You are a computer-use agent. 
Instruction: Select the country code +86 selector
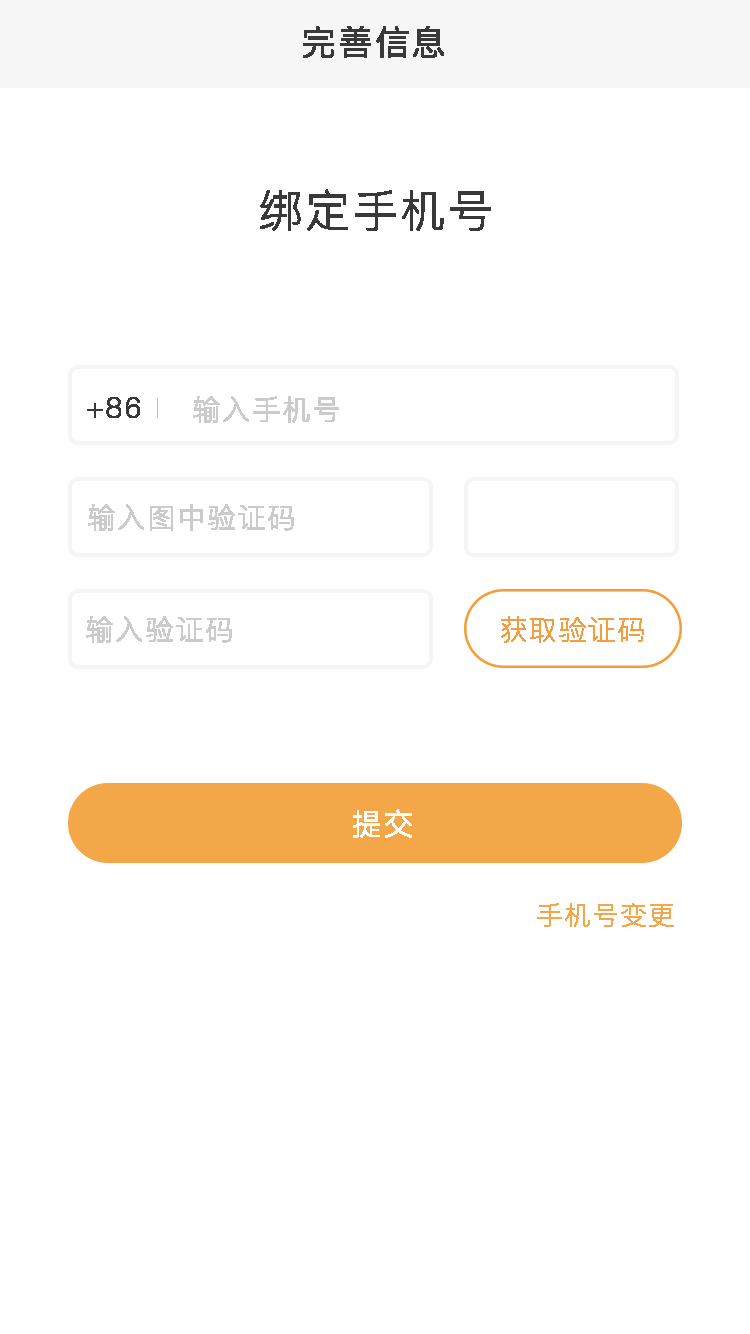click(x=114, y=408)
